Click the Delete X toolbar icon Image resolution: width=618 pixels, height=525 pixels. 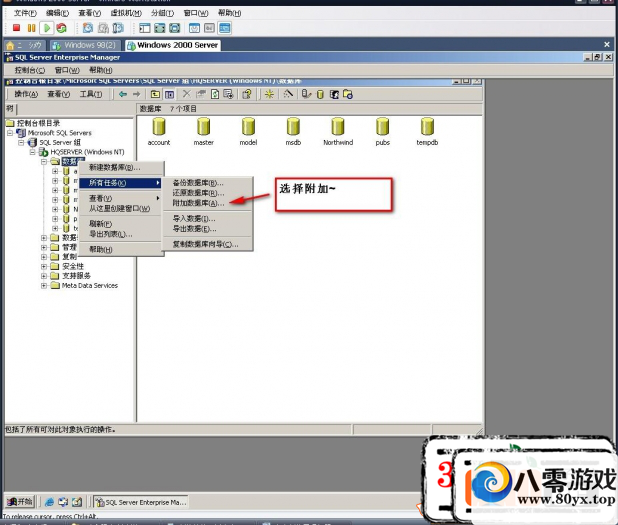pyautogui.click(x=186, y=94)
